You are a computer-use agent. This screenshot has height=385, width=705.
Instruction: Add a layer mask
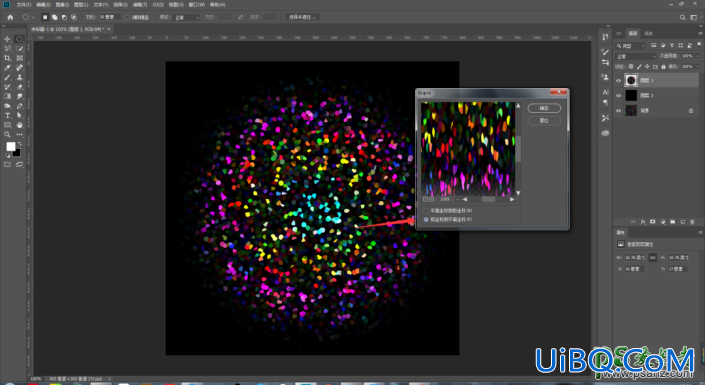[x=652, y=222]
